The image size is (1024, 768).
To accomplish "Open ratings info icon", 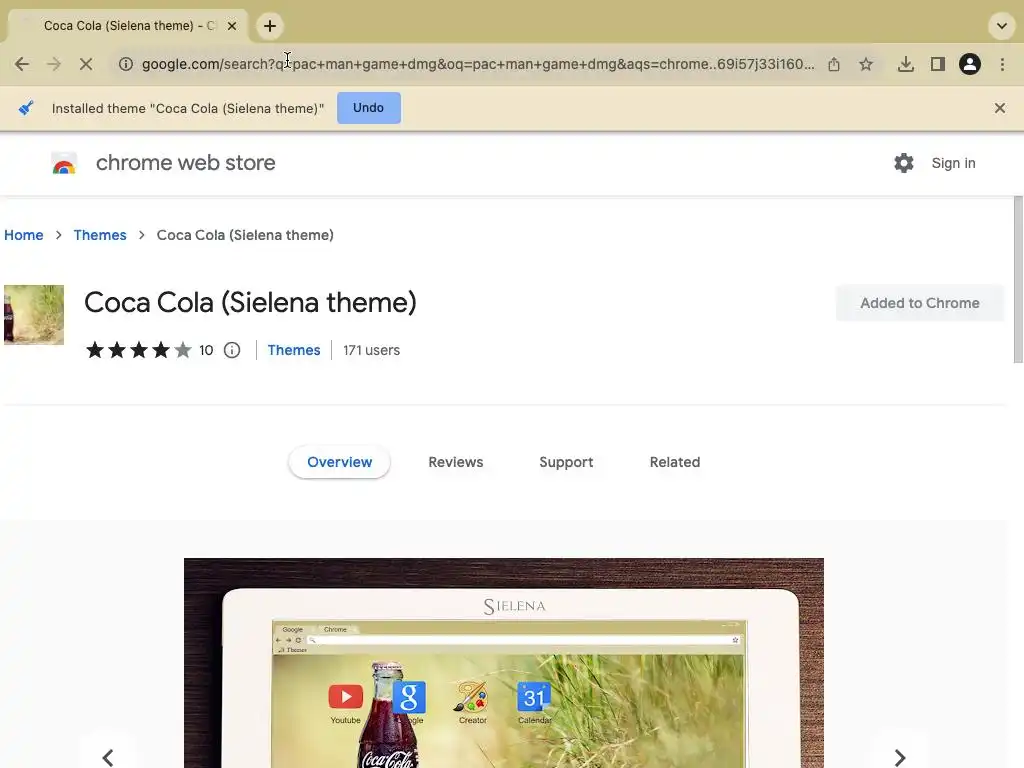I will 232,351.
